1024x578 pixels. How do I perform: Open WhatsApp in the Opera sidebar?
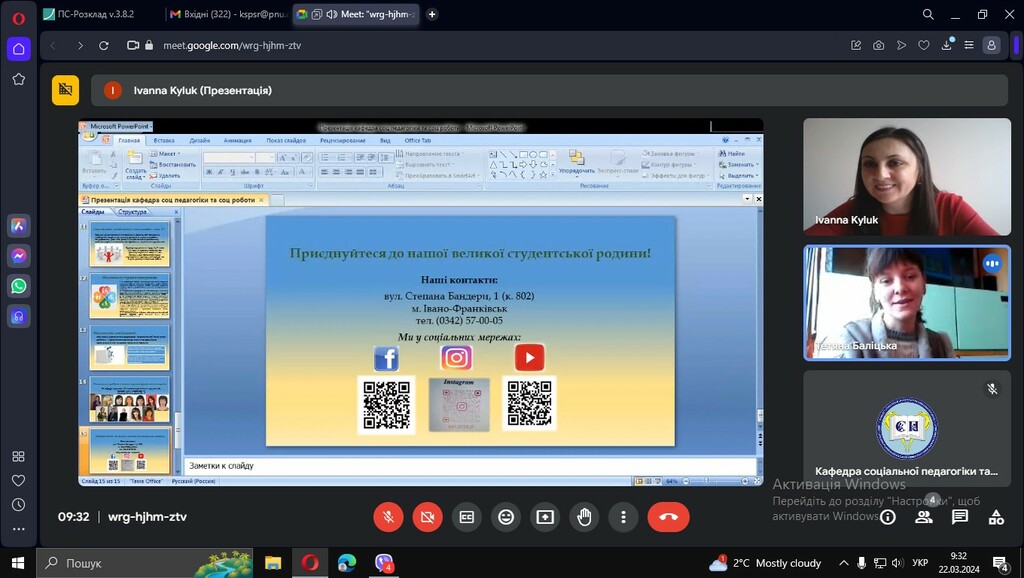coord(18,286)
